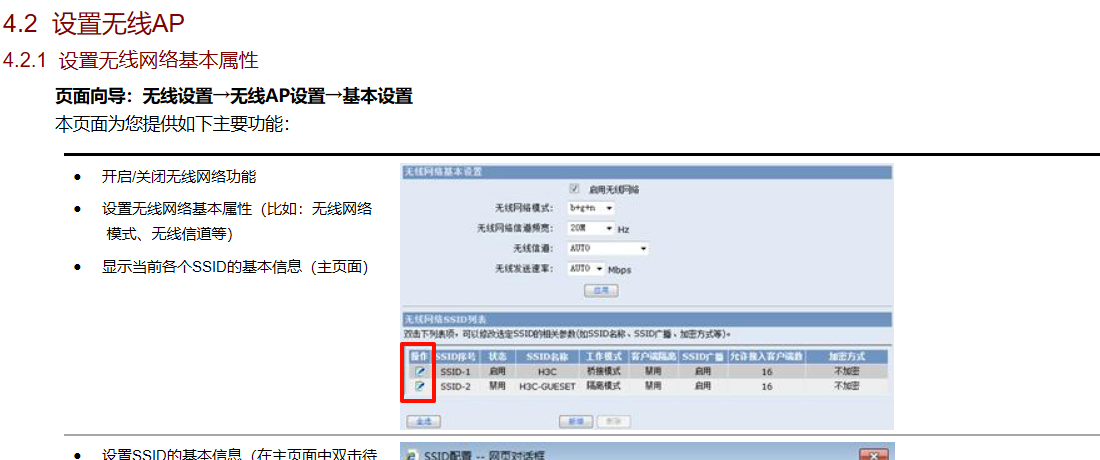Open the 无线发送速率 AUTO dropdown
1100x460 pixels.
(586, 269)
